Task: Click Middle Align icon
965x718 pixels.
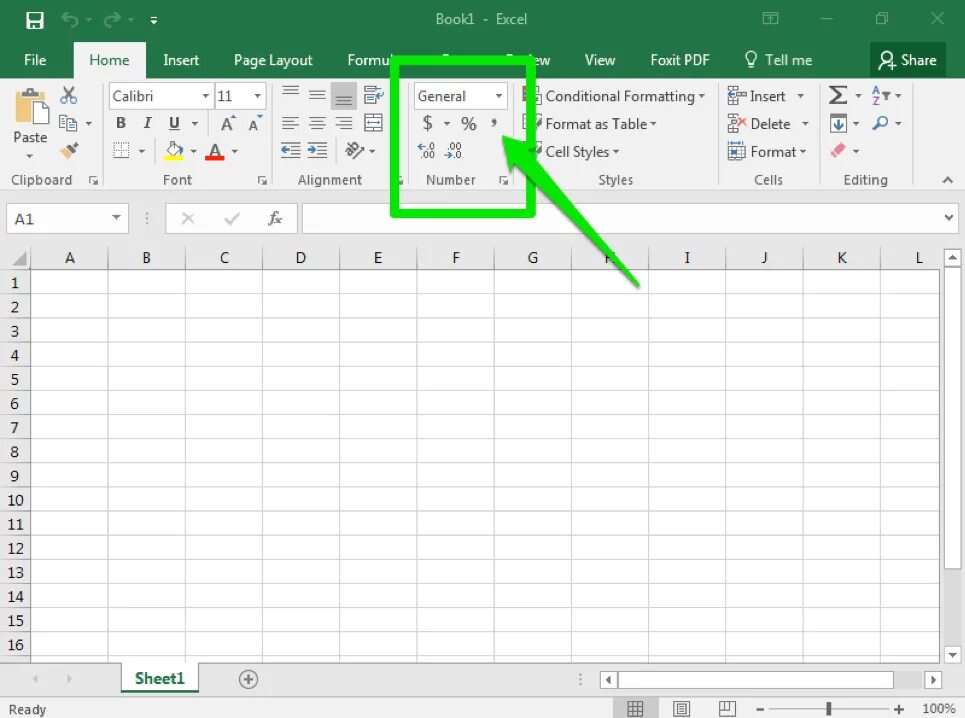Action: pyautogui.click(x=317, y=94)
